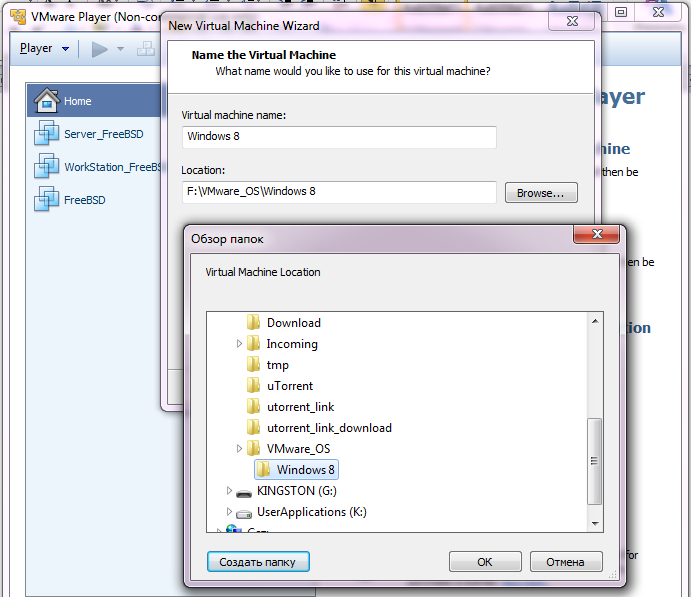The image size is (691, 597).
Task: Click the VMware_OS folder icon
Action: [x=253, y=449]
